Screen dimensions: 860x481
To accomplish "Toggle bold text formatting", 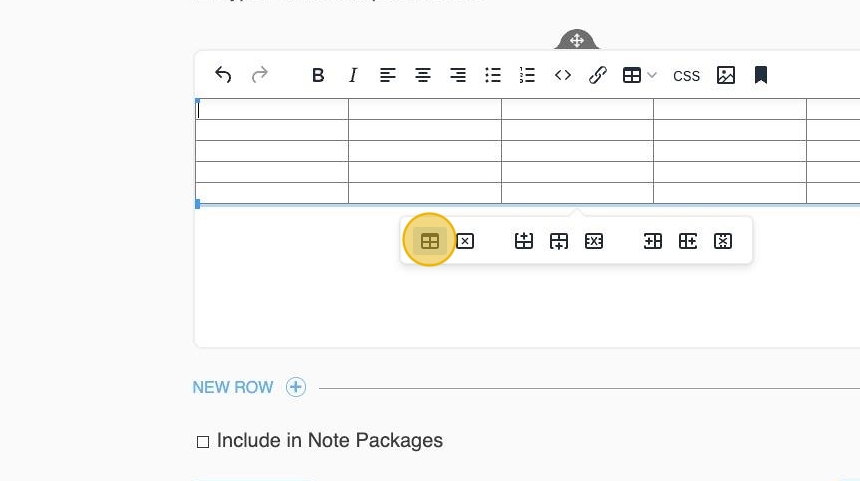I will click(318, 75).
